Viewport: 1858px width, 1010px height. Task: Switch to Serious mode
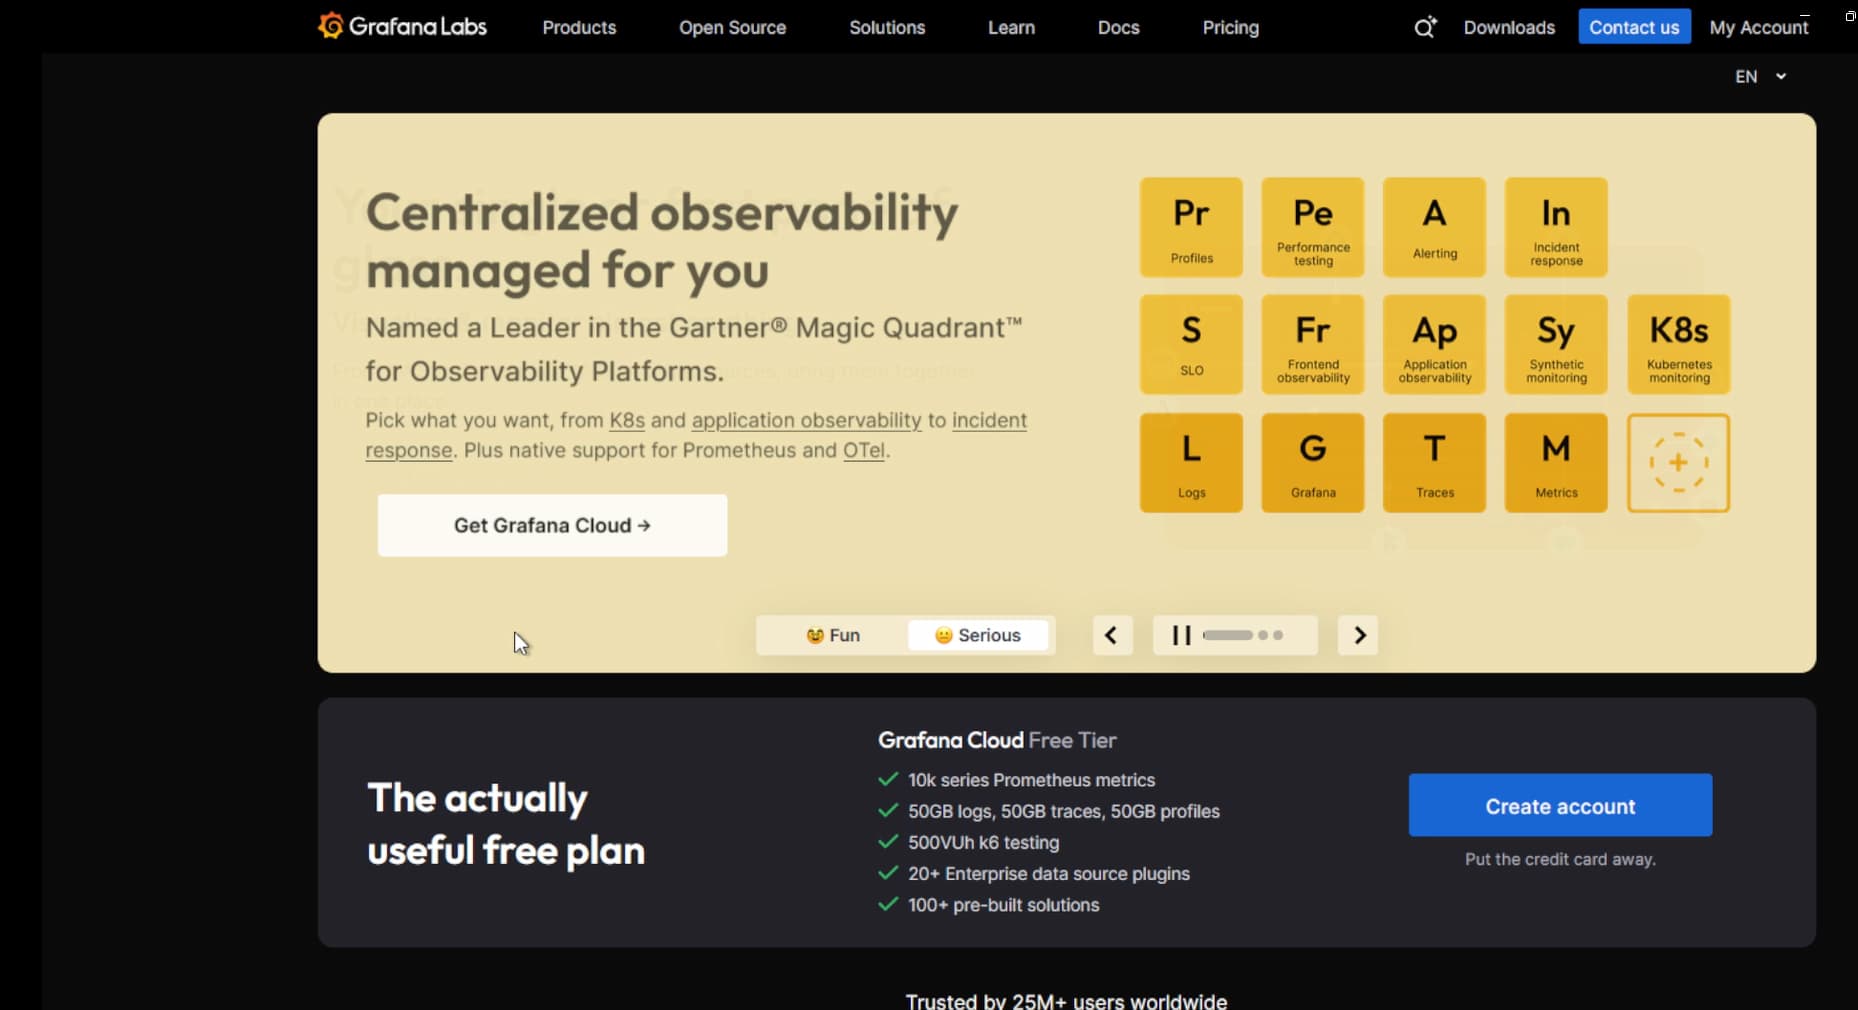point(977,635)
